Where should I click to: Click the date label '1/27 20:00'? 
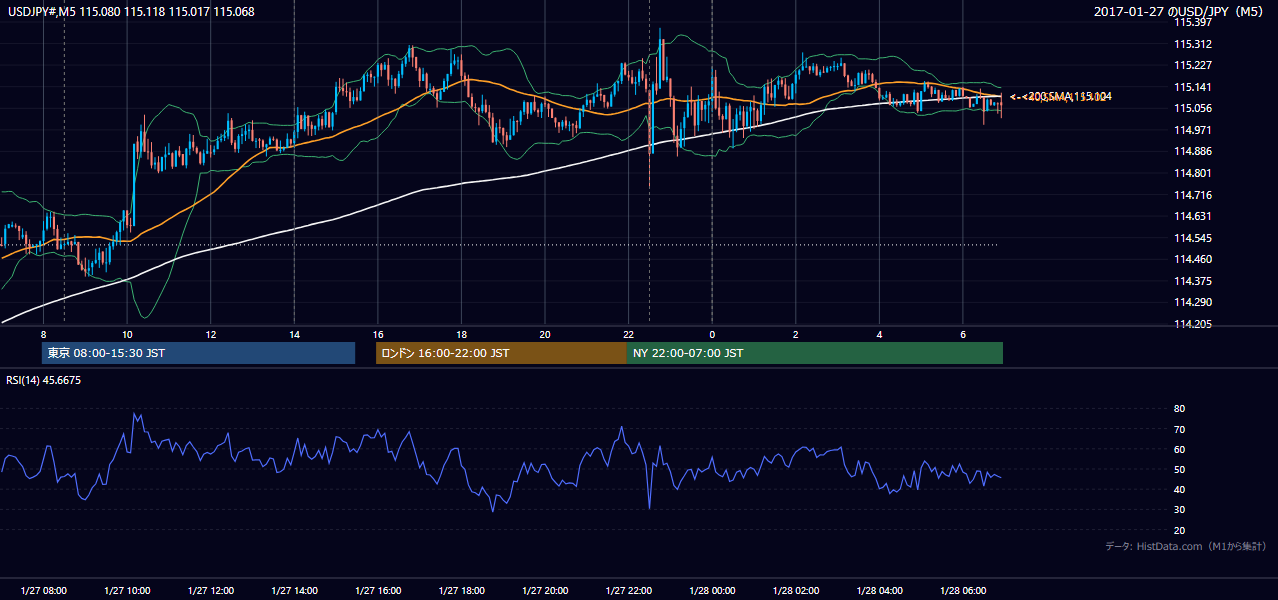click(x=544, y=590)
